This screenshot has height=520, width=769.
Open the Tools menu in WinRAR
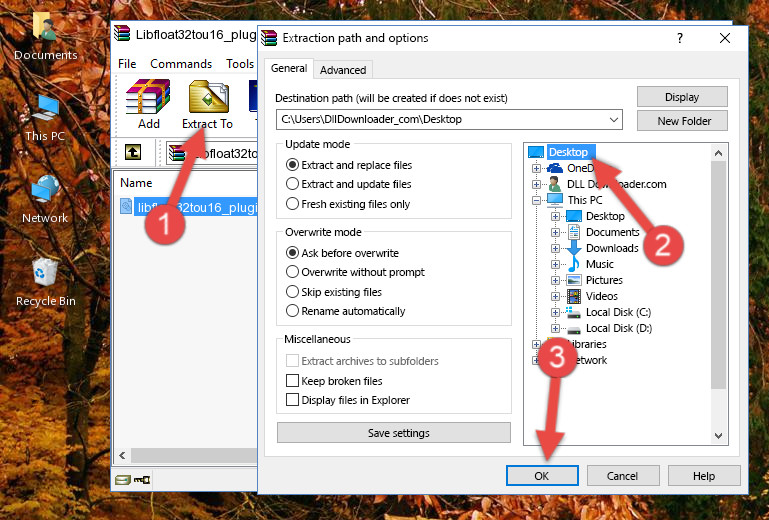click(x=240, y=64)
